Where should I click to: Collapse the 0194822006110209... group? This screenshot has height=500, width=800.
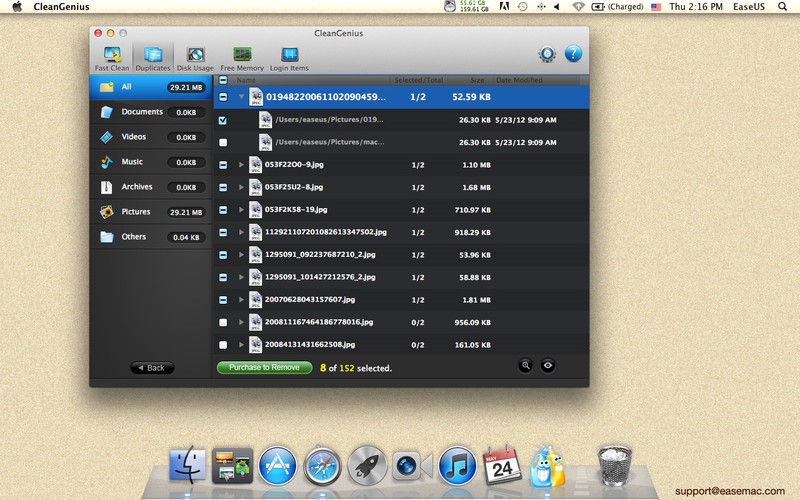(241, 96)
